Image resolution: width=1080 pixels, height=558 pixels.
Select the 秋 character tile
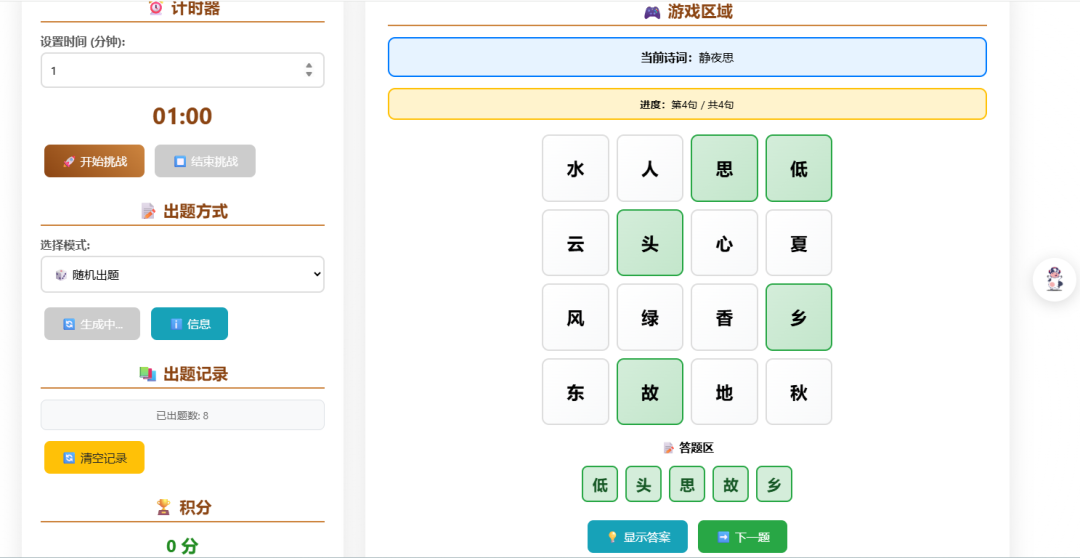(x=799, y=391)
